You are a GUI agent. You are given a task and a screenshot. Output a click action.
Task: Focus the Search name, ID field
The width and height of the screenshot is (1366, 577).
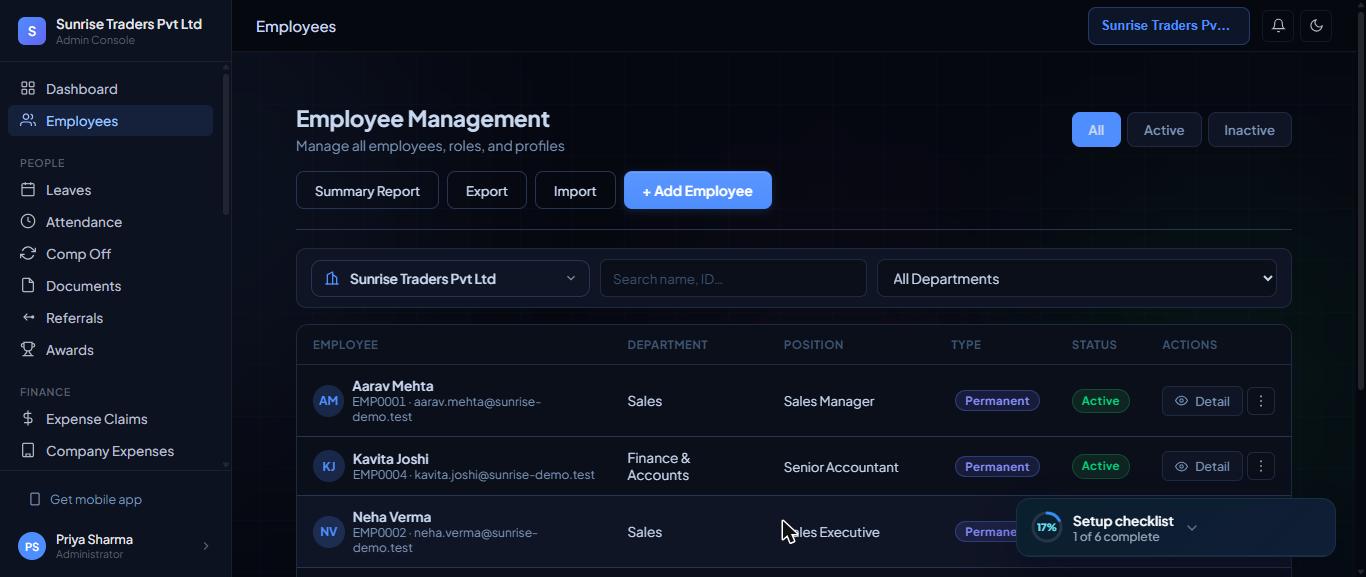pos(733,278)
